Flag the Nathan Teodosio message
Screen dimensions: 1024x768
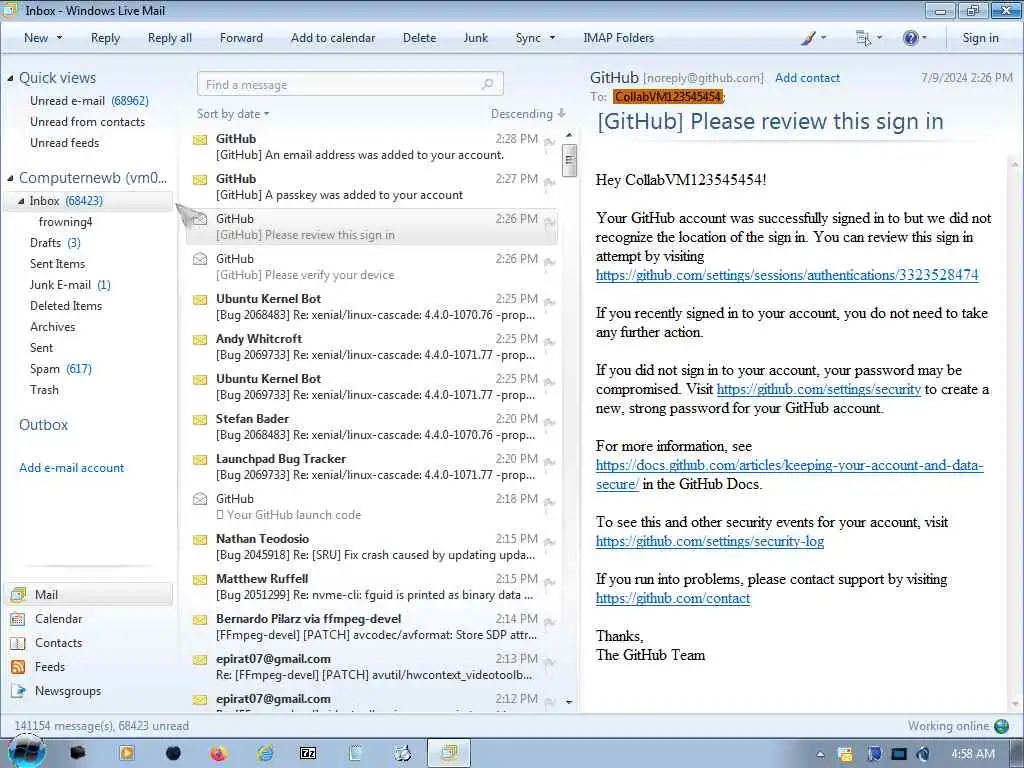(549, 542)
